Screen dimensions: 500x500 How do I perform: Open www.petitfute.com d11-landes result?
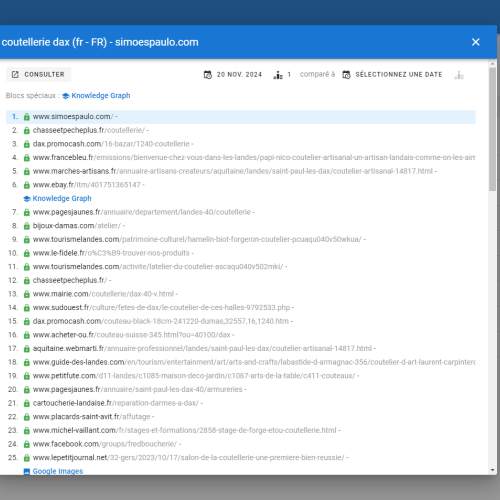194,376
